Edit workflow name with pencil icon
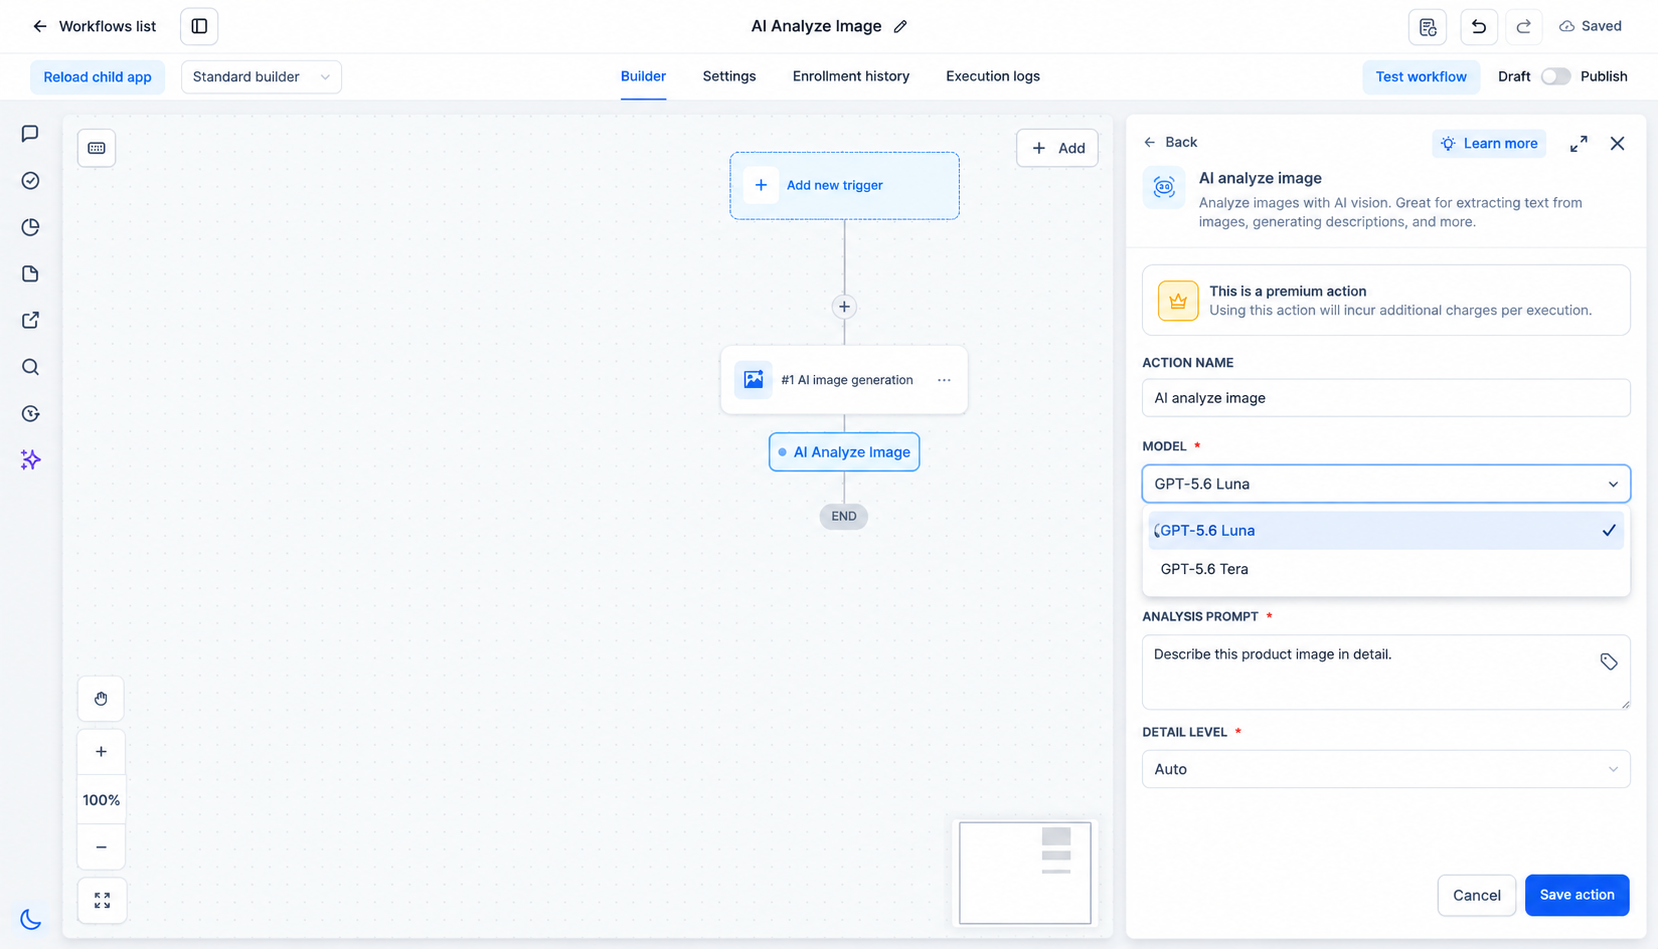1658x949 pixels. tap(900, 27)
